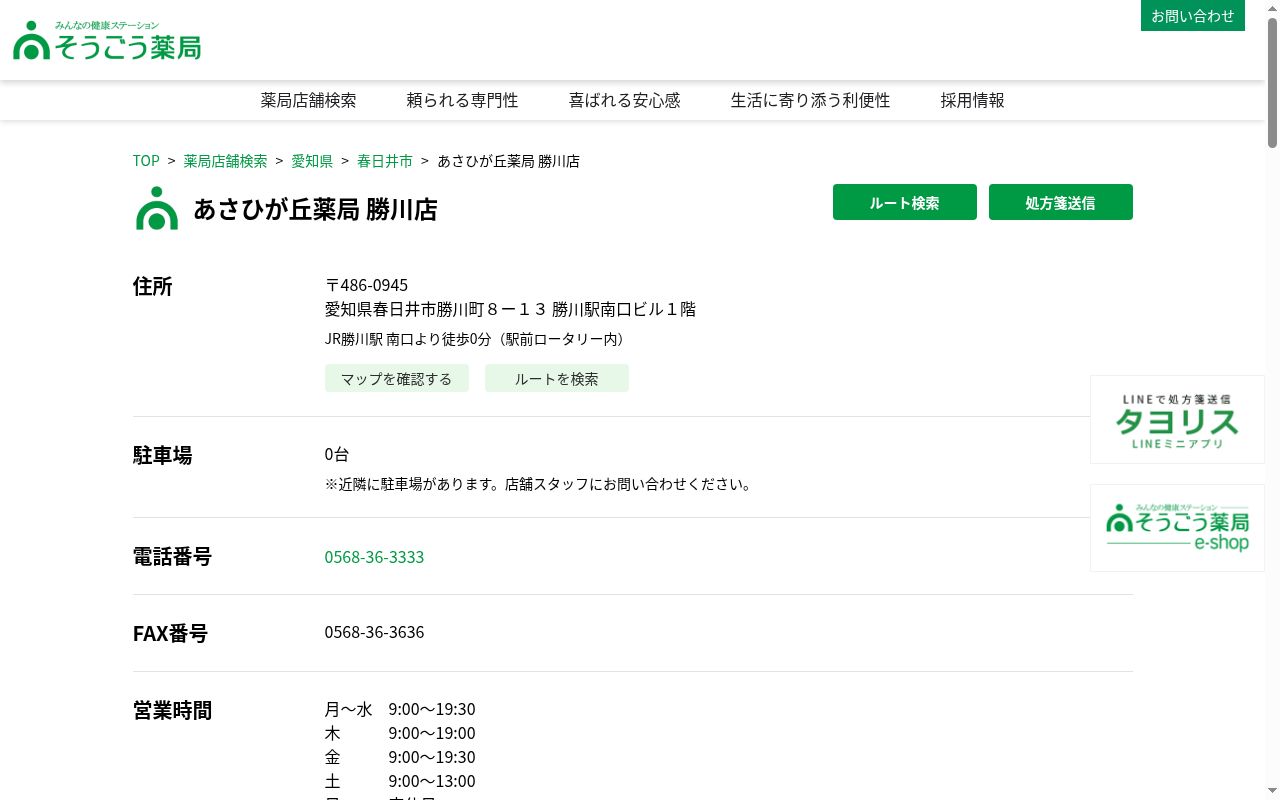Click the 電話番号 section label

click(172, 556)
